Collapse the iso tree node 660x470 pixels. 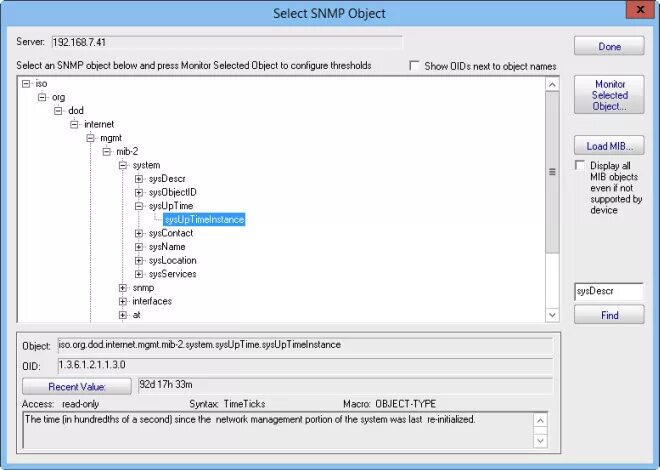[x=26, y=84]
